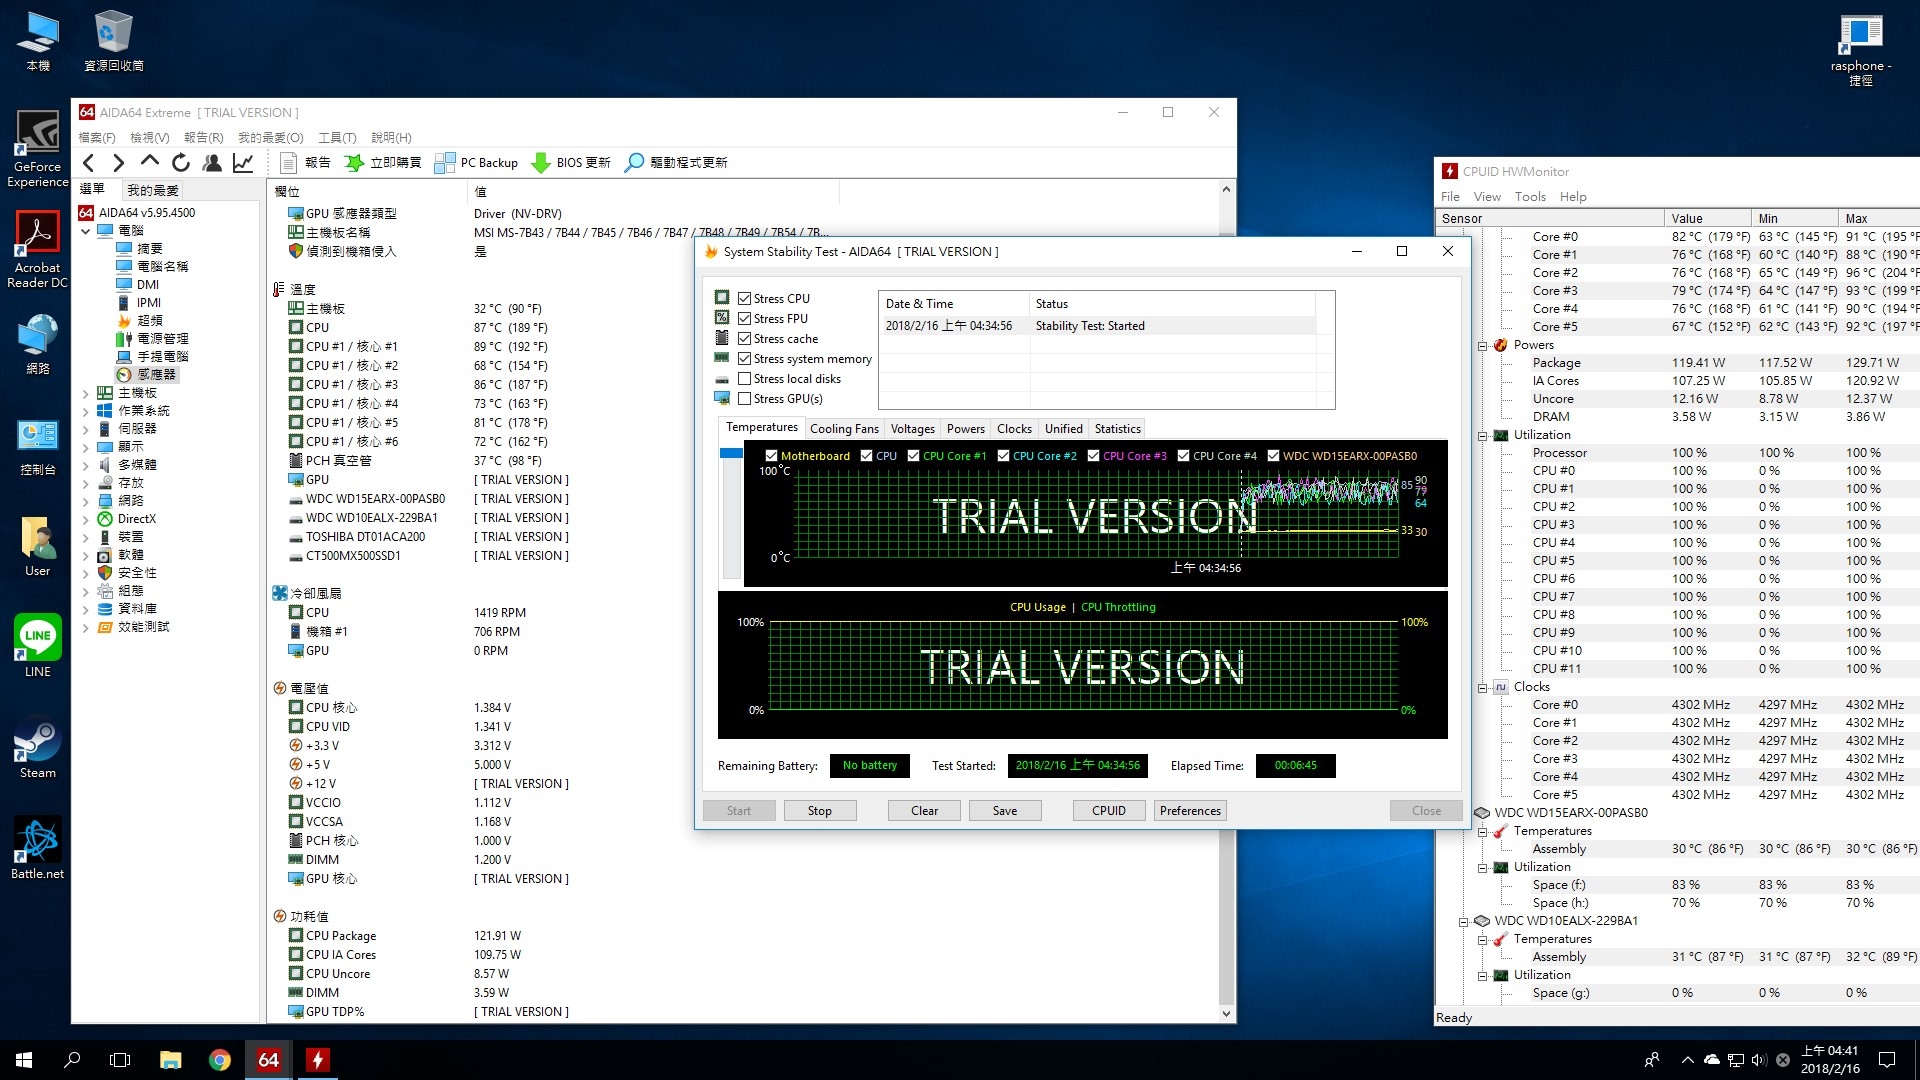Viewport: 1920px width, 1080px height.
Task: Click AIDA64 refresh icon
Action: (181, 163)
